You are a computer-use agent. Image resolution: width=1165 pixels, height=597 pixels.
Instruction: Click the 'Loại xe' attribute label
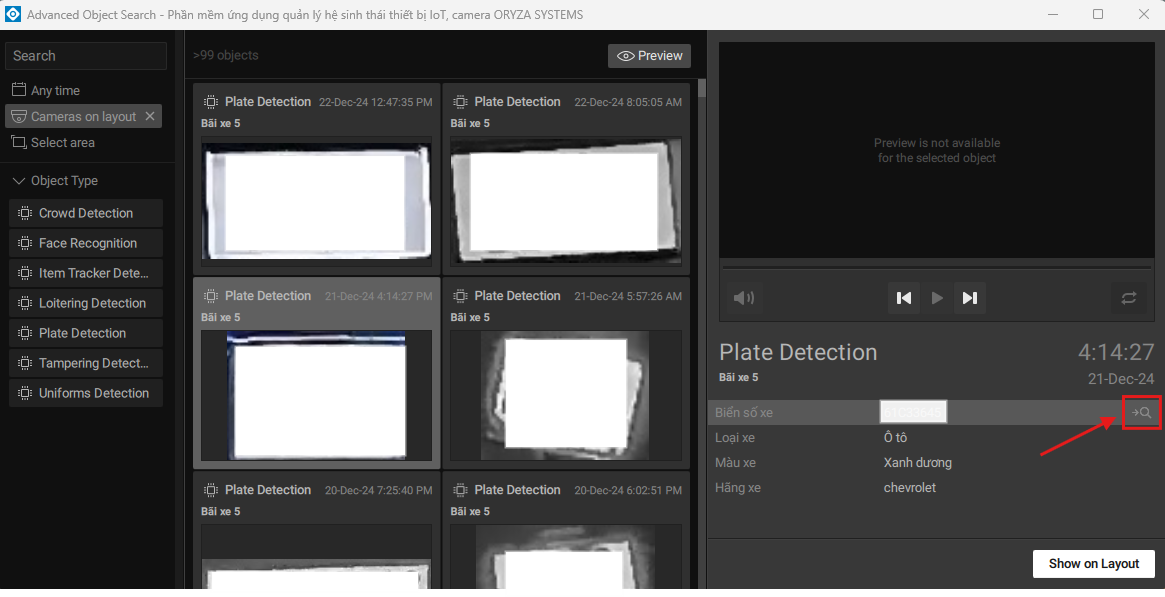click(x=735, y=437)
